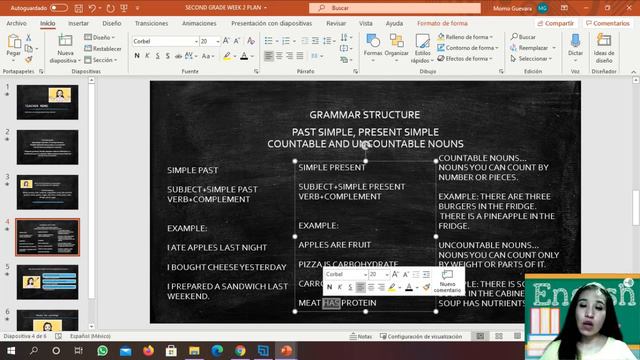Apply font color swatch in mini toolbar

(x=409, y=287)
